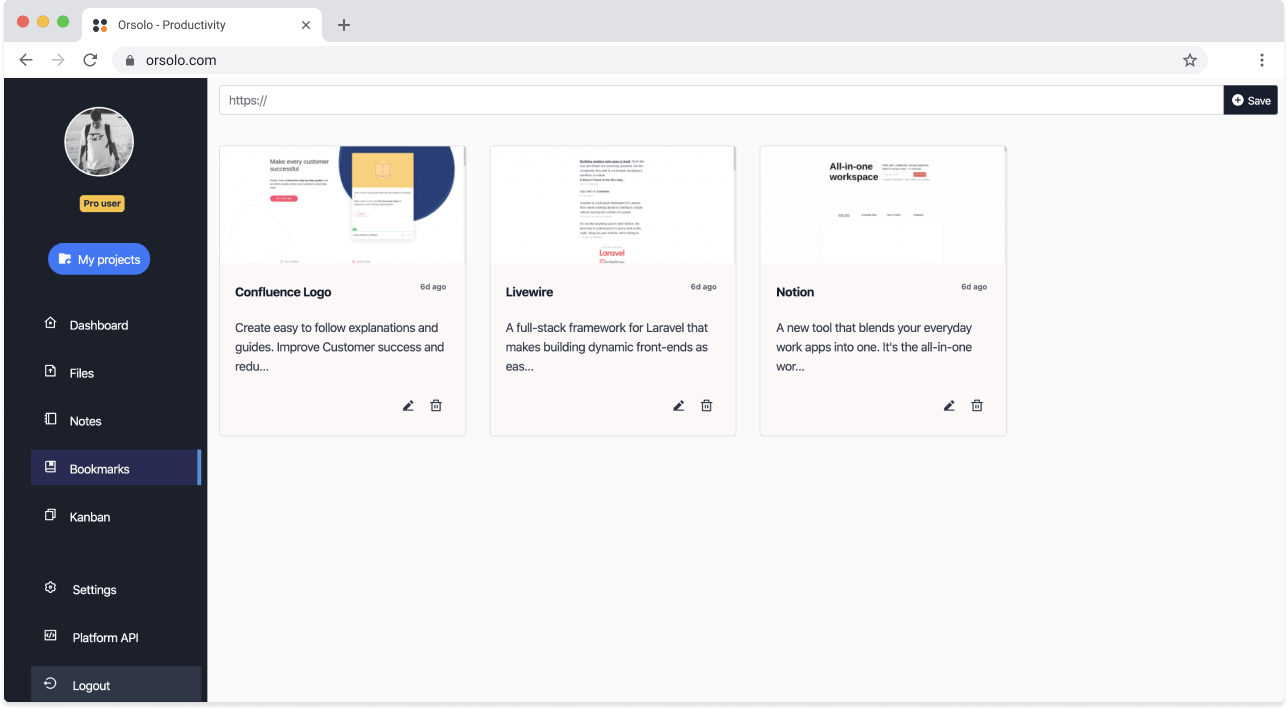Viewport: 1288px width, 710px height.
Task: Click the site lock icon
Action: [x=129, y=60]
